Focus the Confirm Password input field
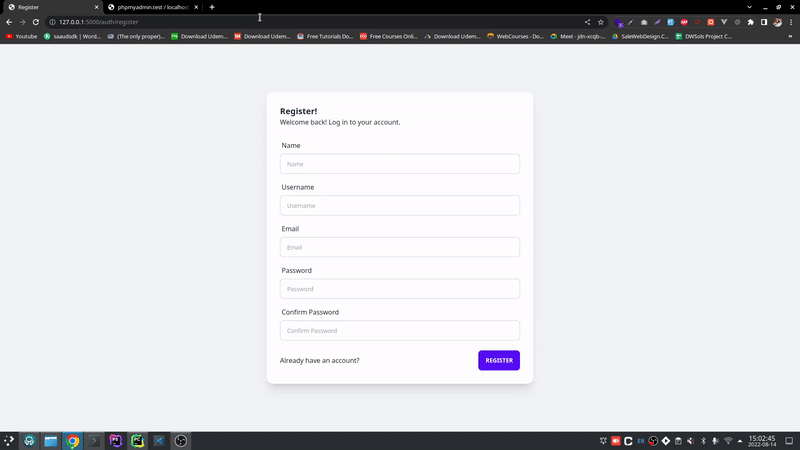Viewport: 800px width, 450px height. [x=399, y=331]
